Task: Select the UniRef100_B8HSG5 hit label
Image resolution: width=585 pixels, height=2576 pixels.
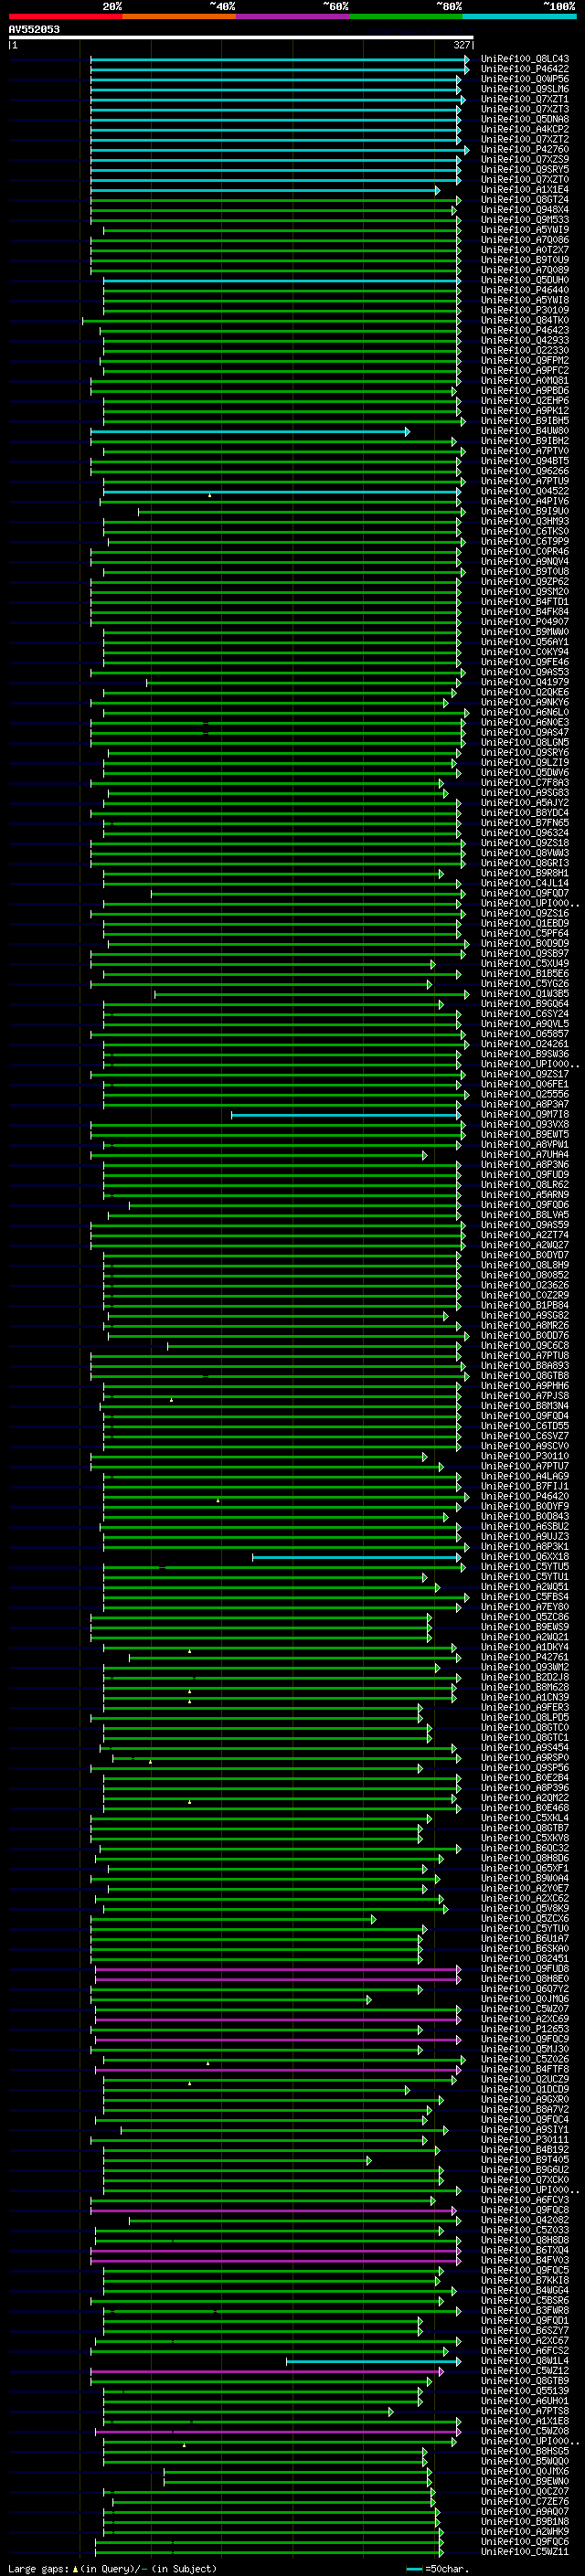Action: pyautogui.click(x=524, y=2451)
